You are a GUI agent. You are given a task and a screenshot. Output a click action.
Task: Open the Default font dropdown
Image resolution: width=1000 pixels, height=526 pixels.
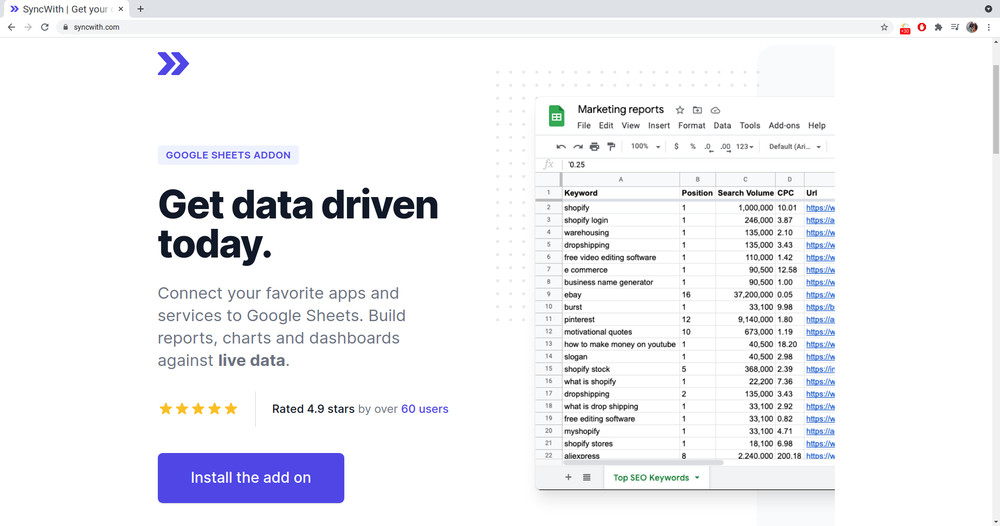795,147
